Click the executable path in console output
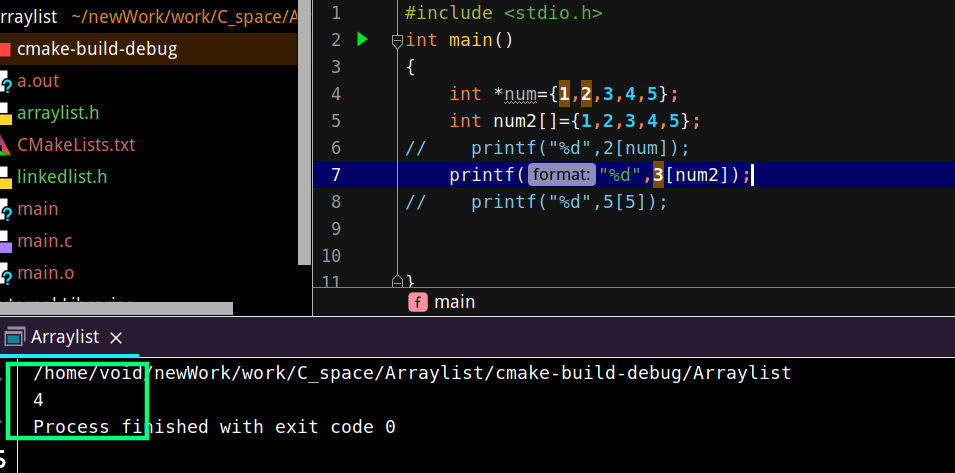The image size is (955, 473). pos(412,373)
